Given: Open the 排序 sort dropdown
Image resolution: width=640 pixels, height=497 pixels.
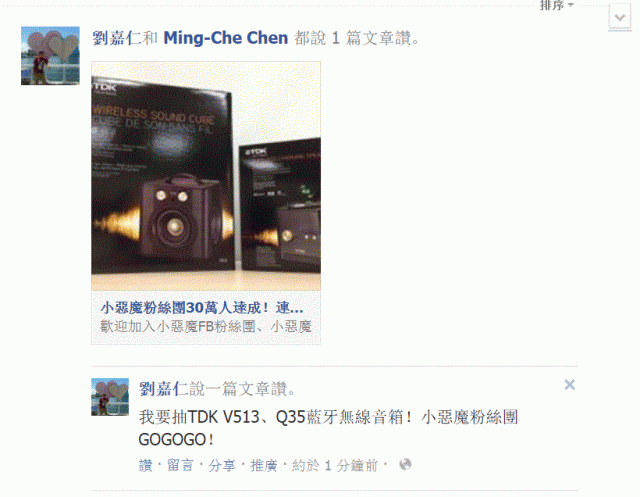Looking at the screenshot, I should [556, 5].
